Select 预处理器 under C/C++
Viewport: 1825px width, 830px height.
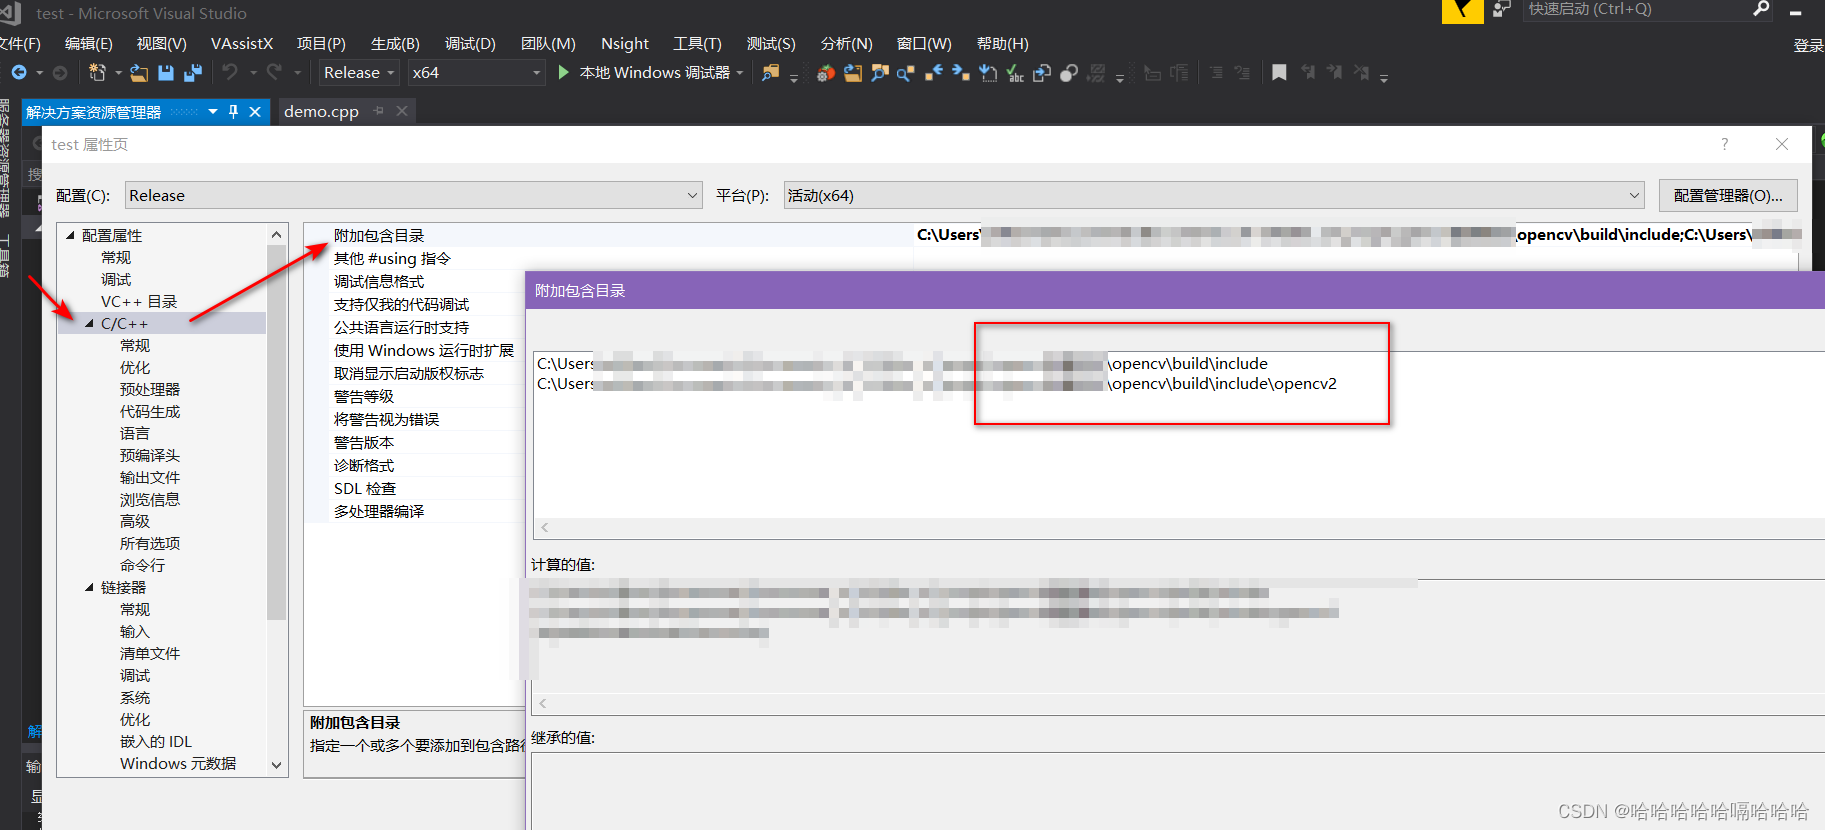point(150,389)
